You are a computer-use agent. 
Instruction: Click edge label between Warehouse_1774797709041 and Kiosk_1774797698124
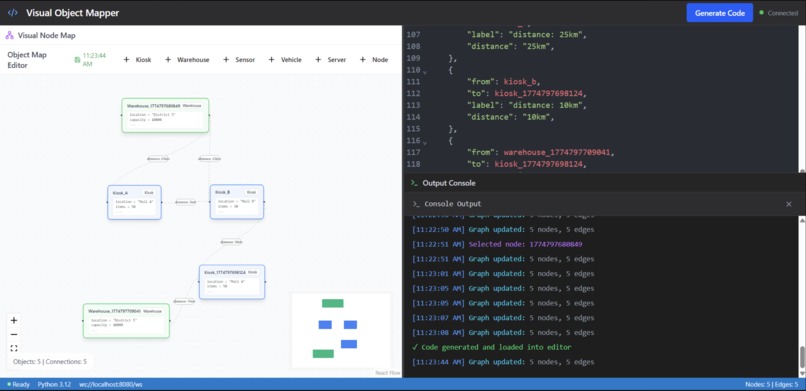point(184,301)
